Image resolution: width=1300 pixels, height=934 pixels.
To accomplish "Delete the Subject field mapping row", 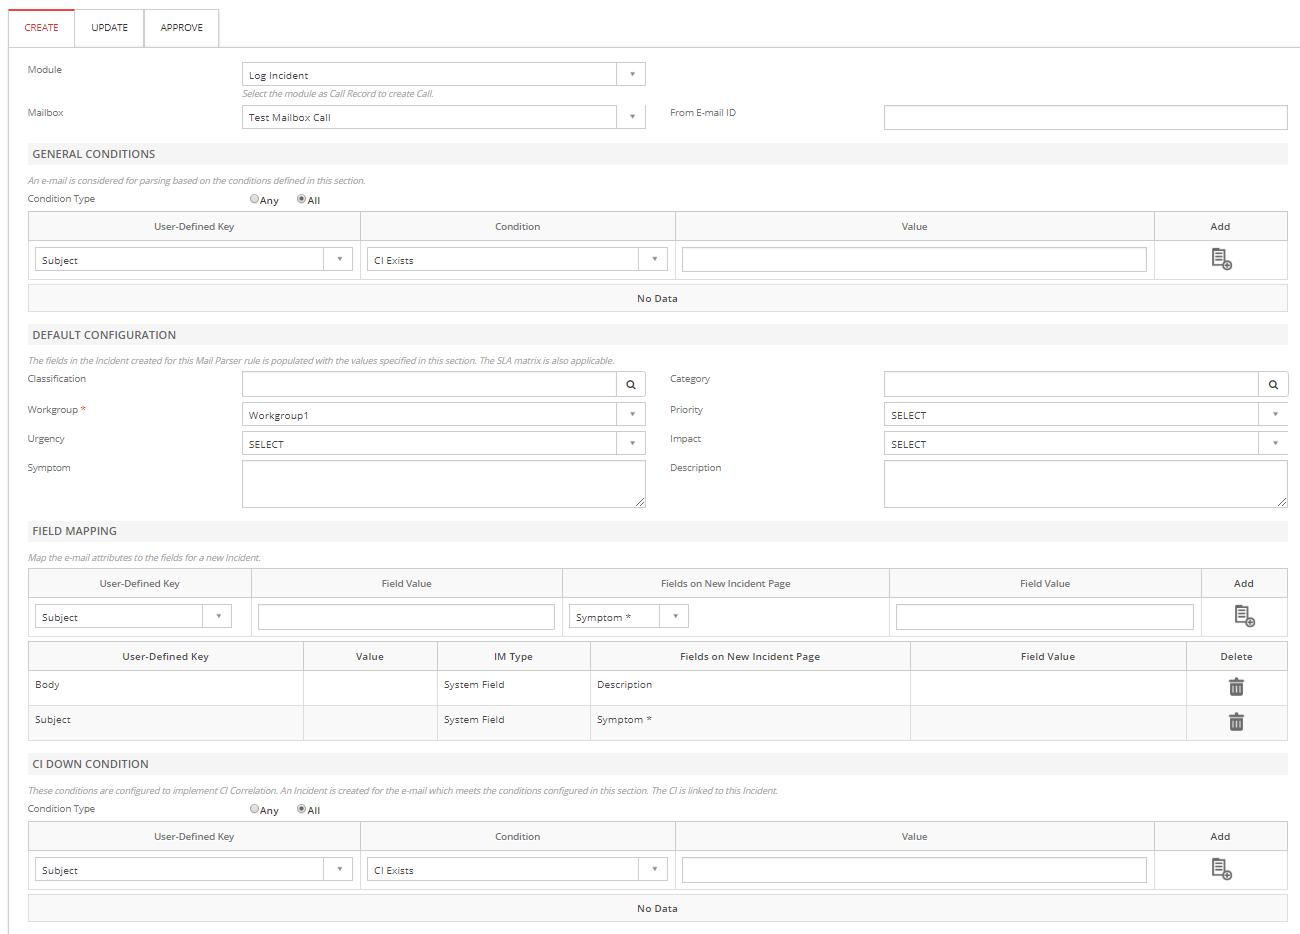I will 1236,722.
